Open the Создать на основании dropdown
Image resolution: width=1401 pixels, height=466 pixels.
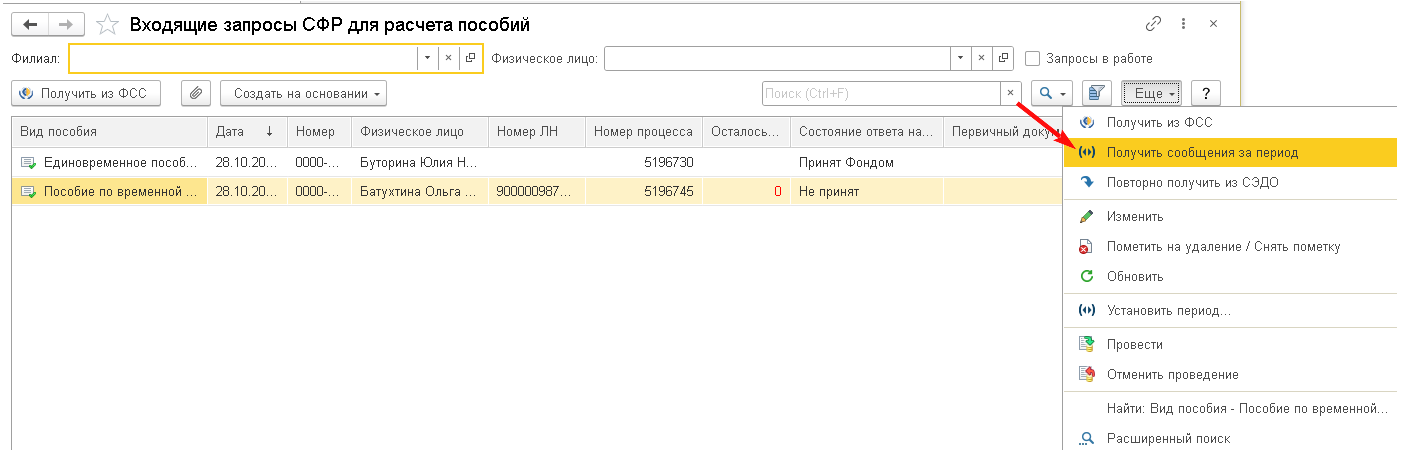pyautogui.click(x=303, y=93)
